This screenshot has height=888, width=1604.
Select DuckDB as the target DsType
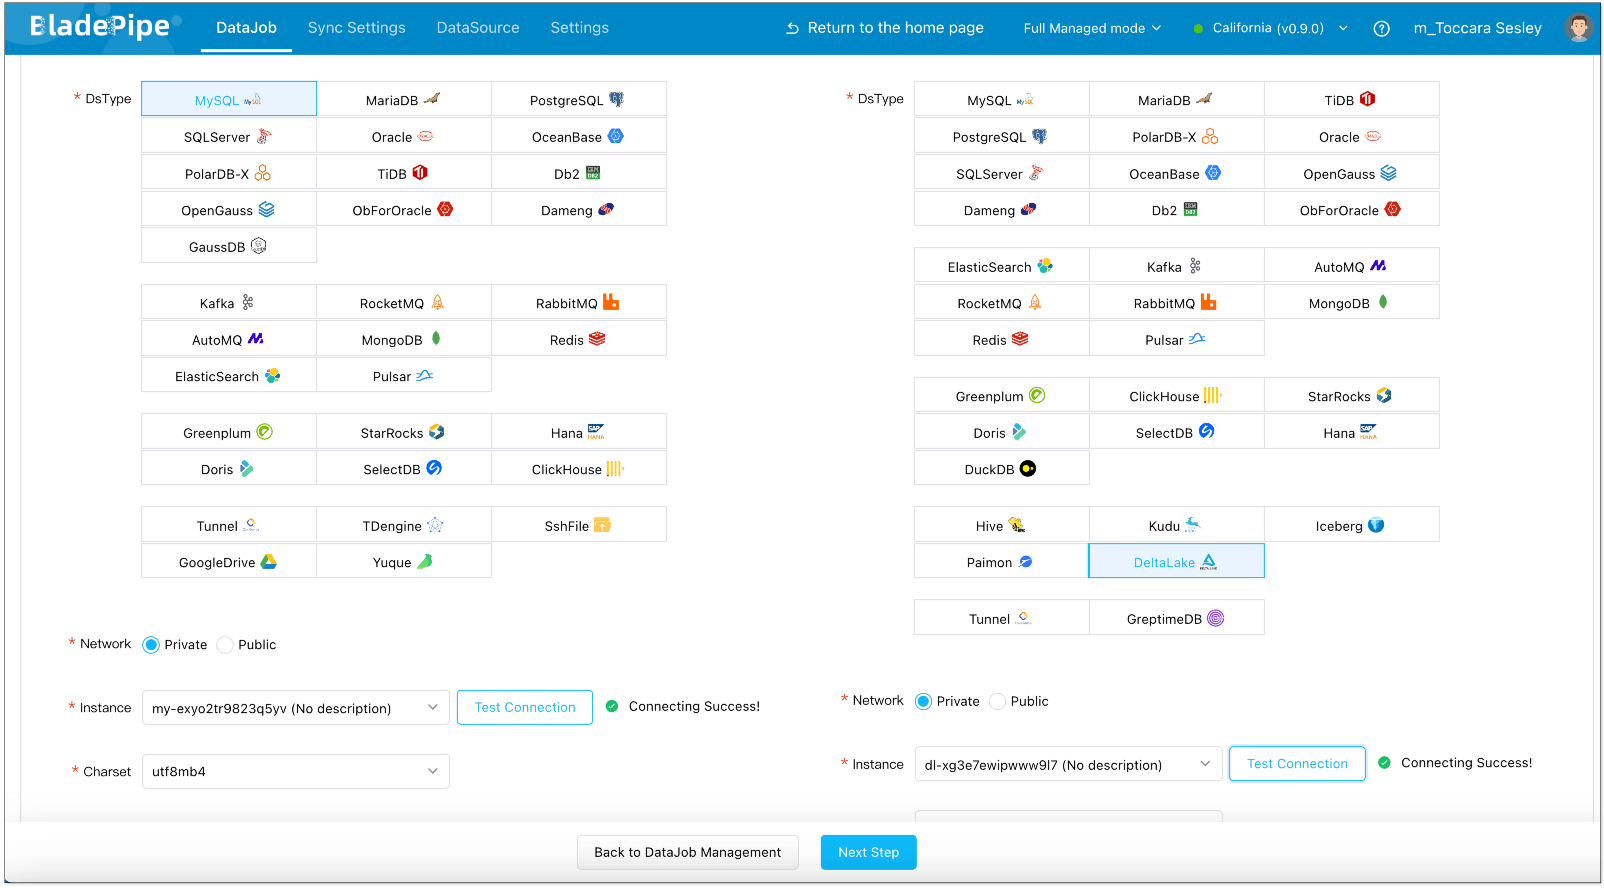(x=1000, y=469)
